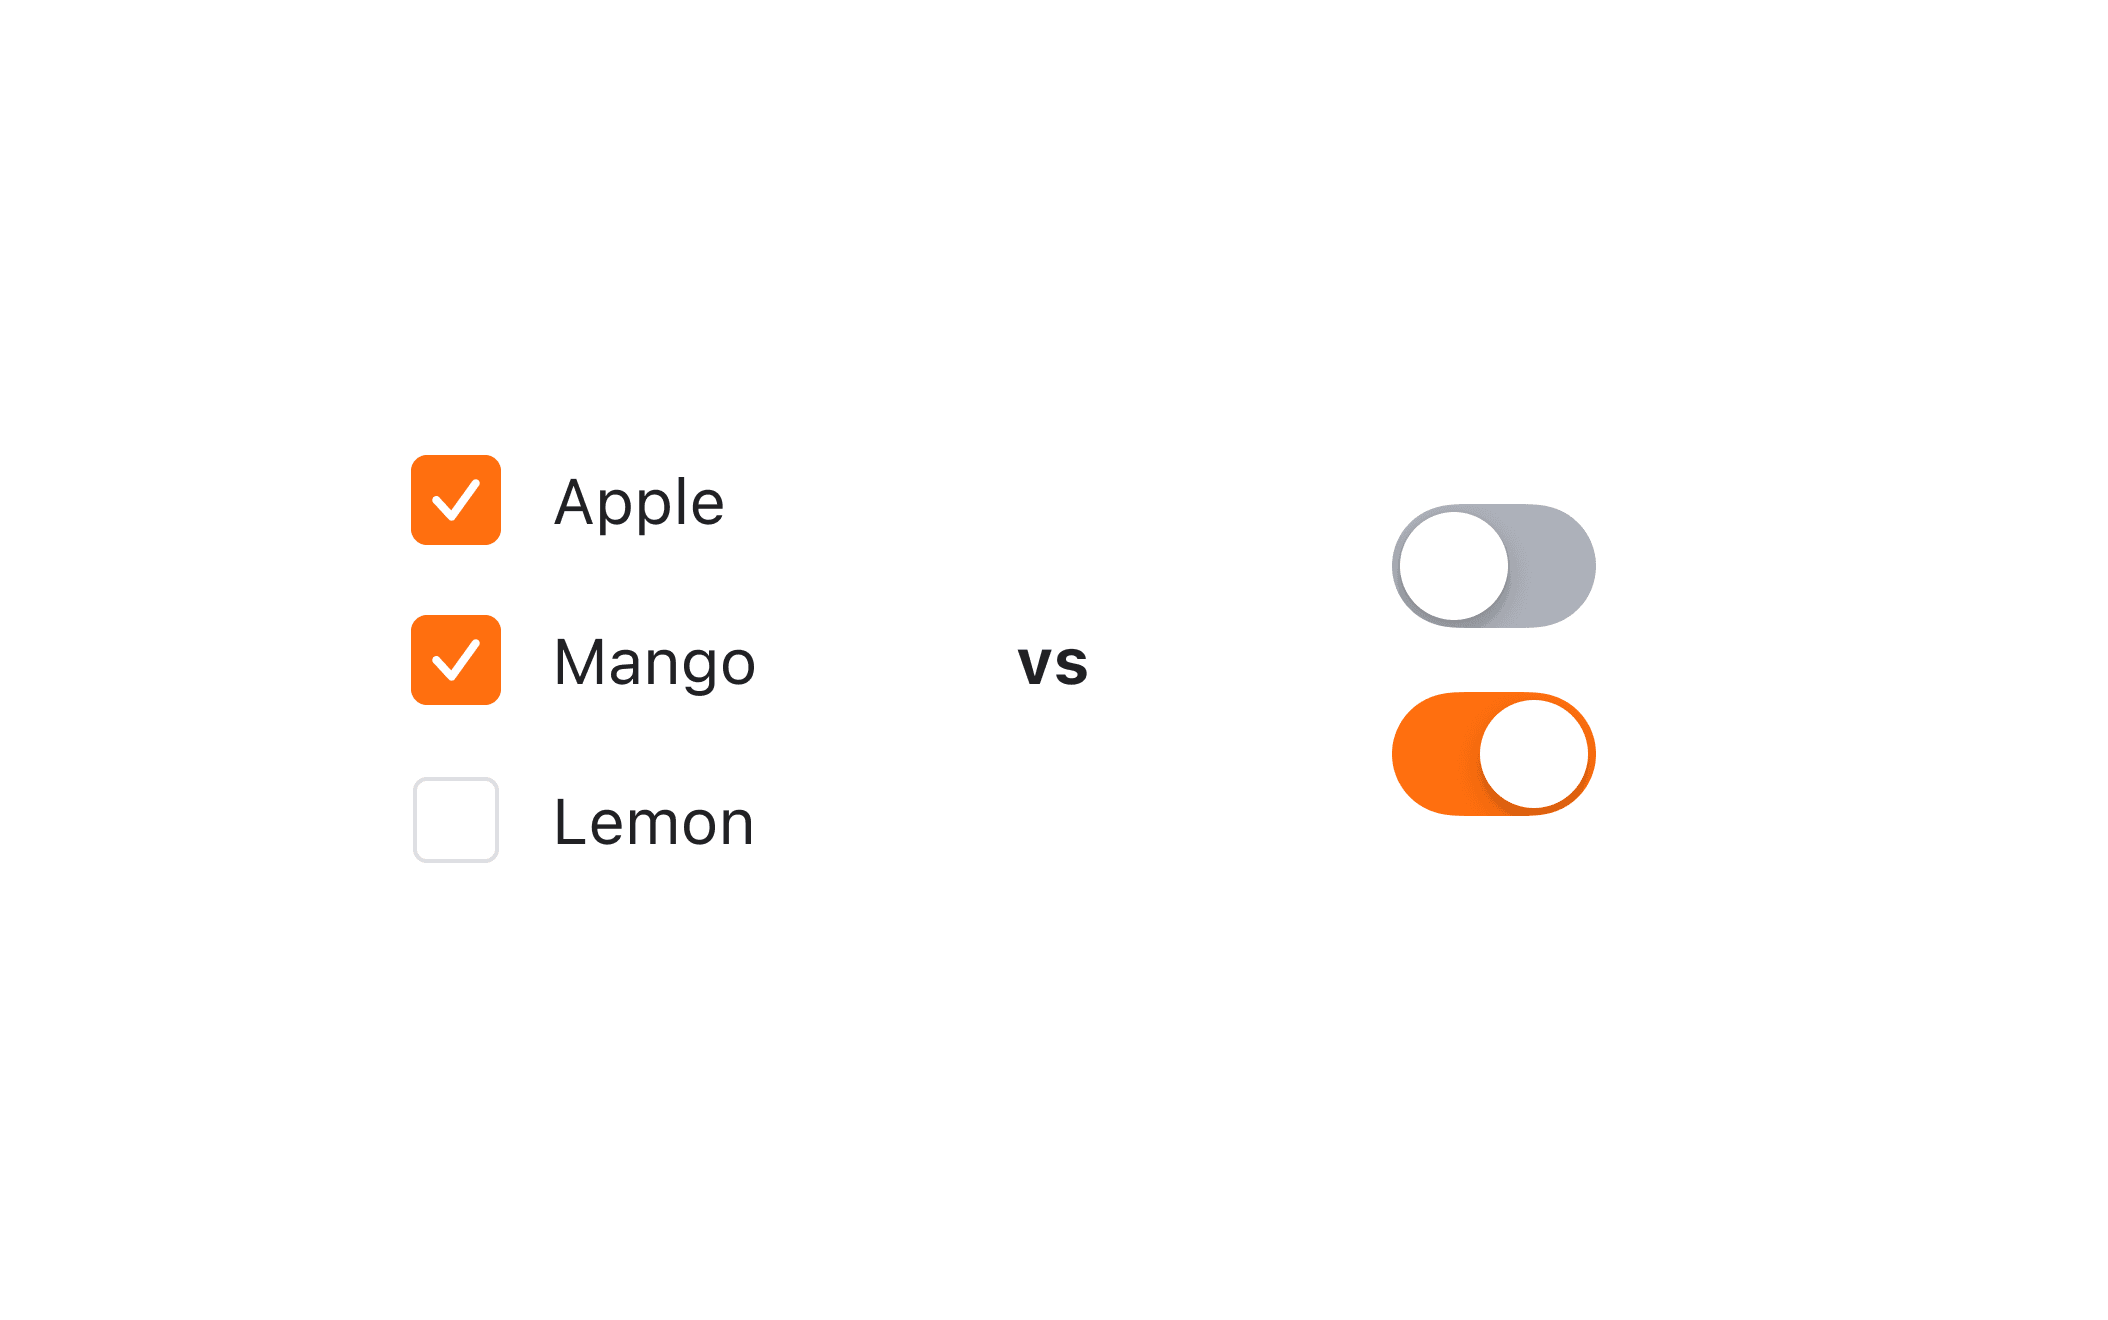Click the gray track of the off switch
2108x1320 pixels.
coord(1553,566)
